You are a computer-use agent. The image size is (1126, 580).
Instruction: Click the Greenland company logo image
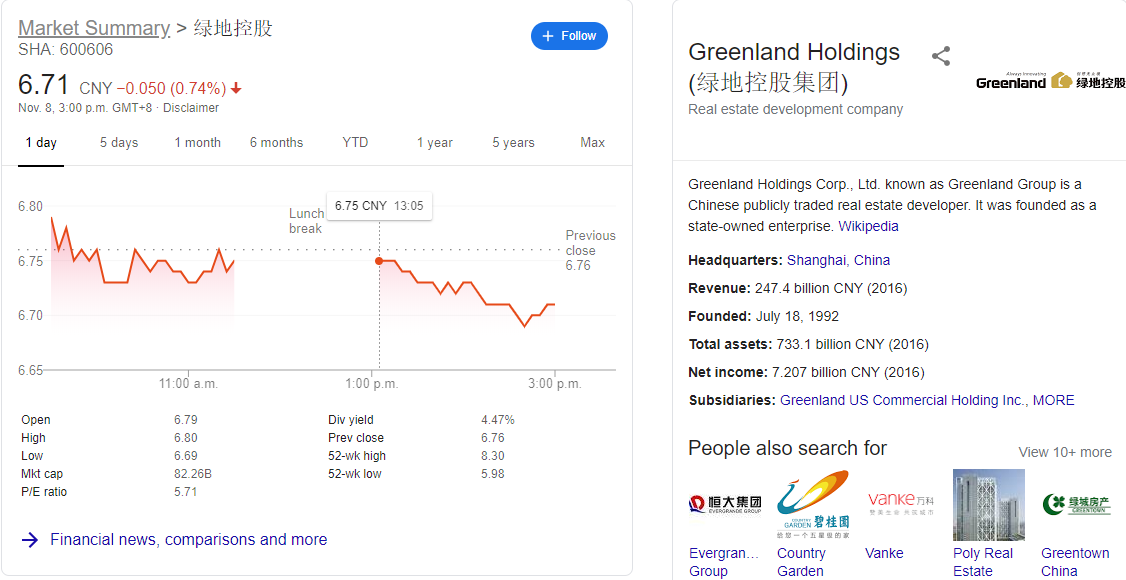pos(1051,81)
